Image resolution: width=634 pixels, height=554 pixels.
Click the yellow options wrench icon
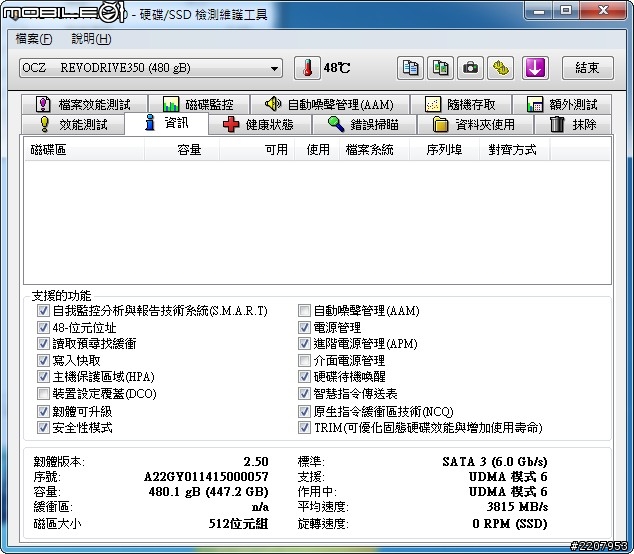pos(501,68)
